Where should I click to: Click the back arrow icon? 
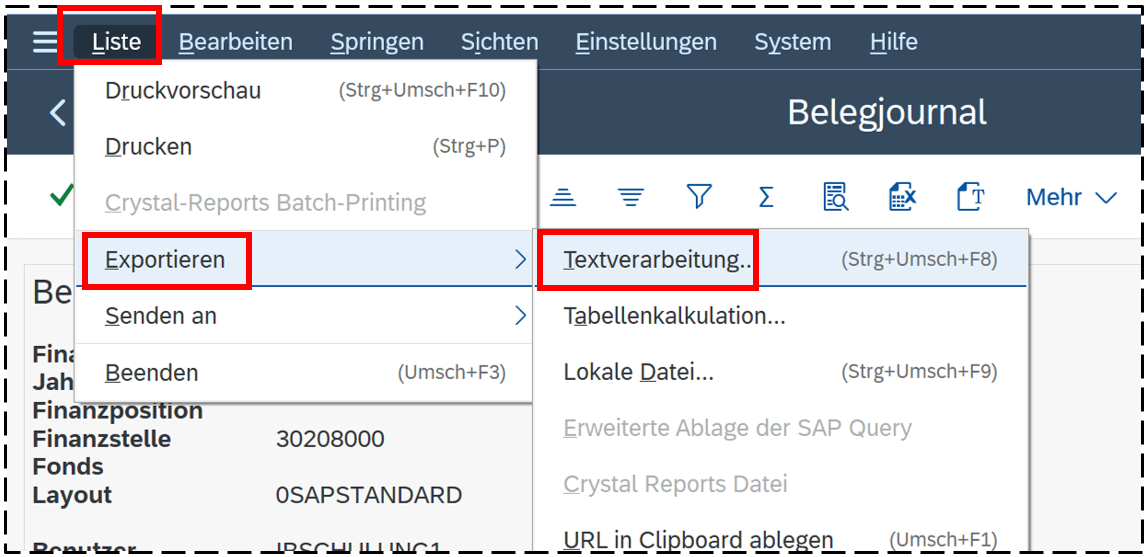(x=58, y=112)
